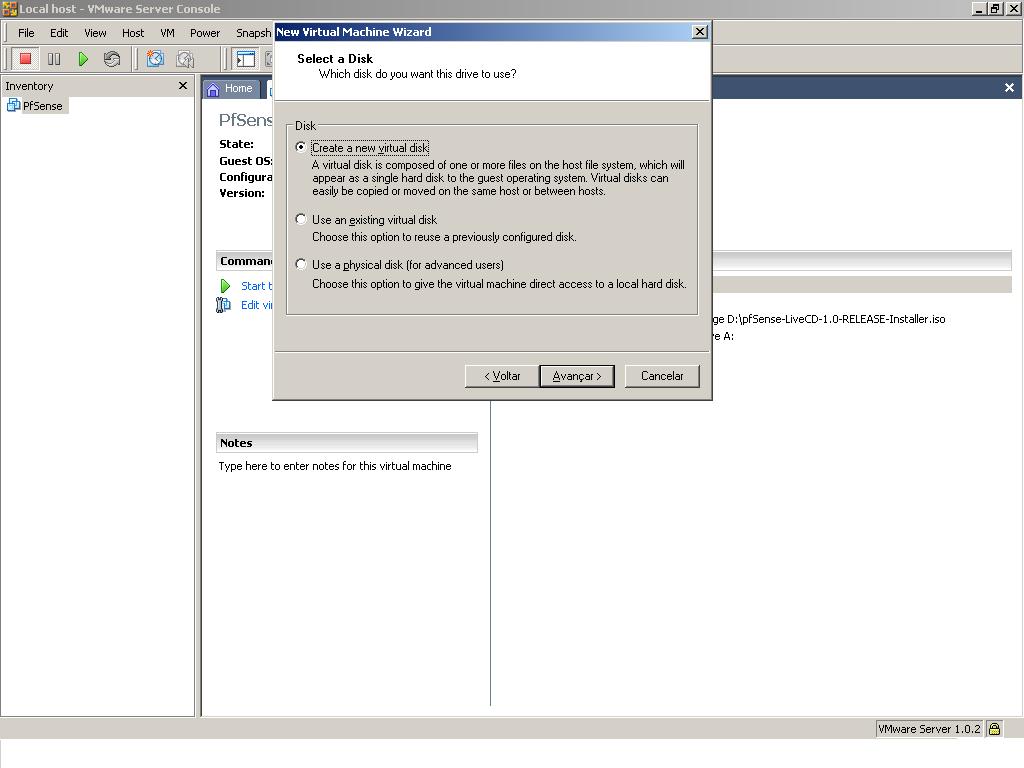Close the New Virtual Machine Wizard dialog

coord(699,31)
